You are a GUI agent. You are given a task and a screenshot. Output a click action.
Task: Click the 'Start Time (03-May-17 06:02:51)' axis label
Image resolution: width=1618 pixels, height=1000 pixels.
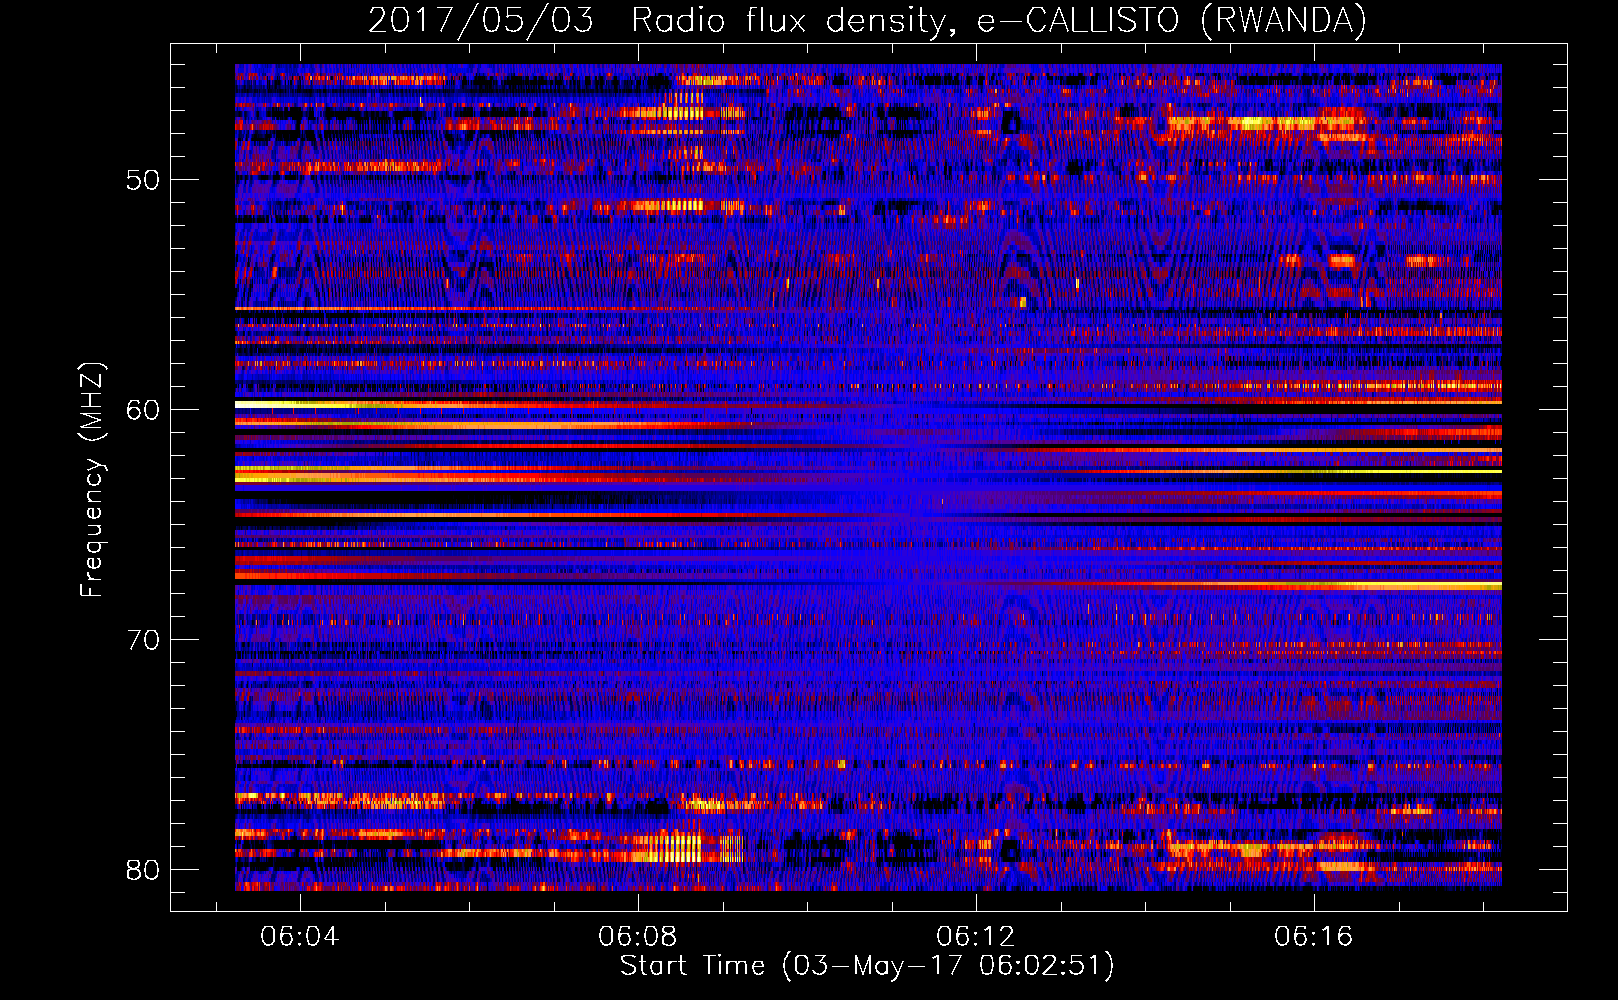(867, 966)
